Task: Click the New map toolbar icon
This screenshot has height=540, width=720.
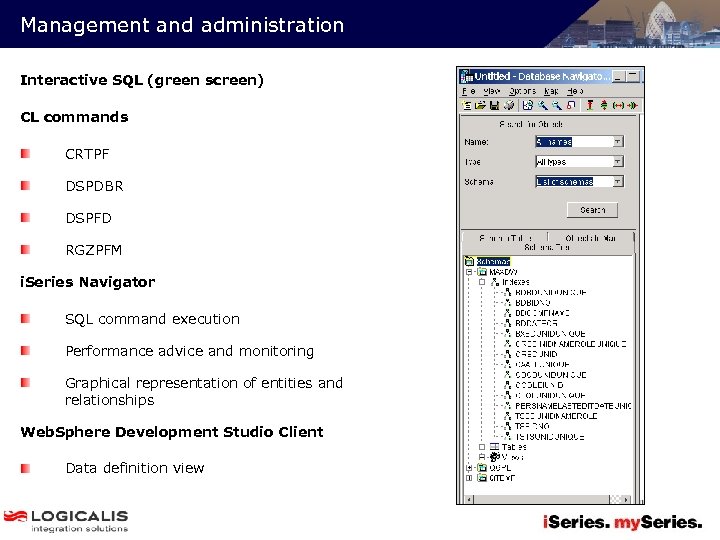Action: click(x=467, y=106)
